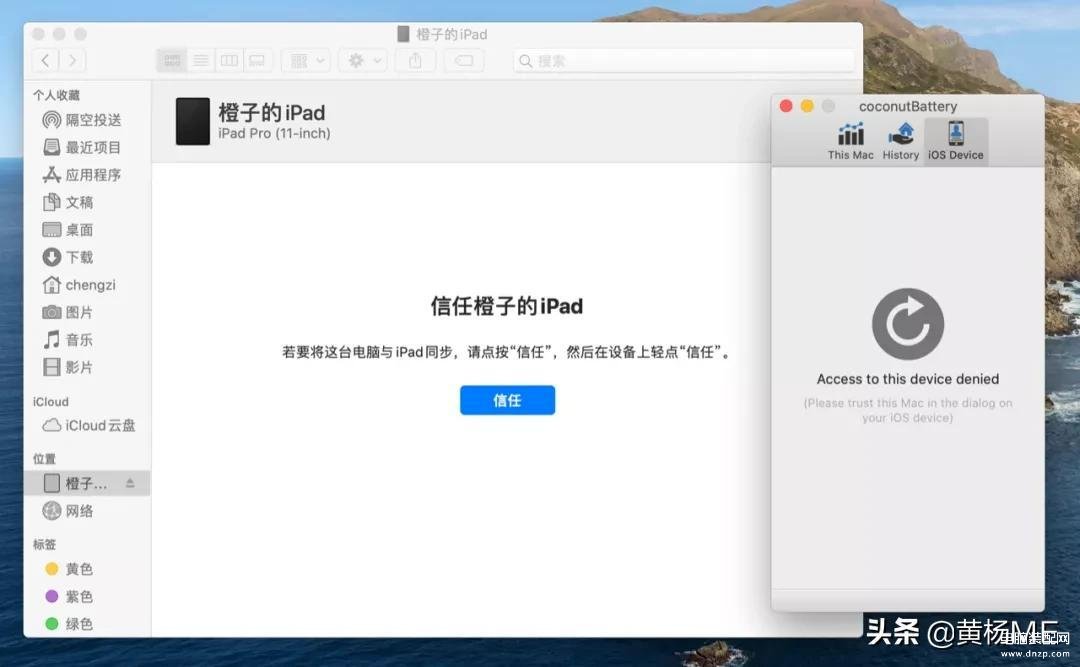Click the Share toolbar button
The height and width of the screenshot is (667, 1080).
point(415,61)
